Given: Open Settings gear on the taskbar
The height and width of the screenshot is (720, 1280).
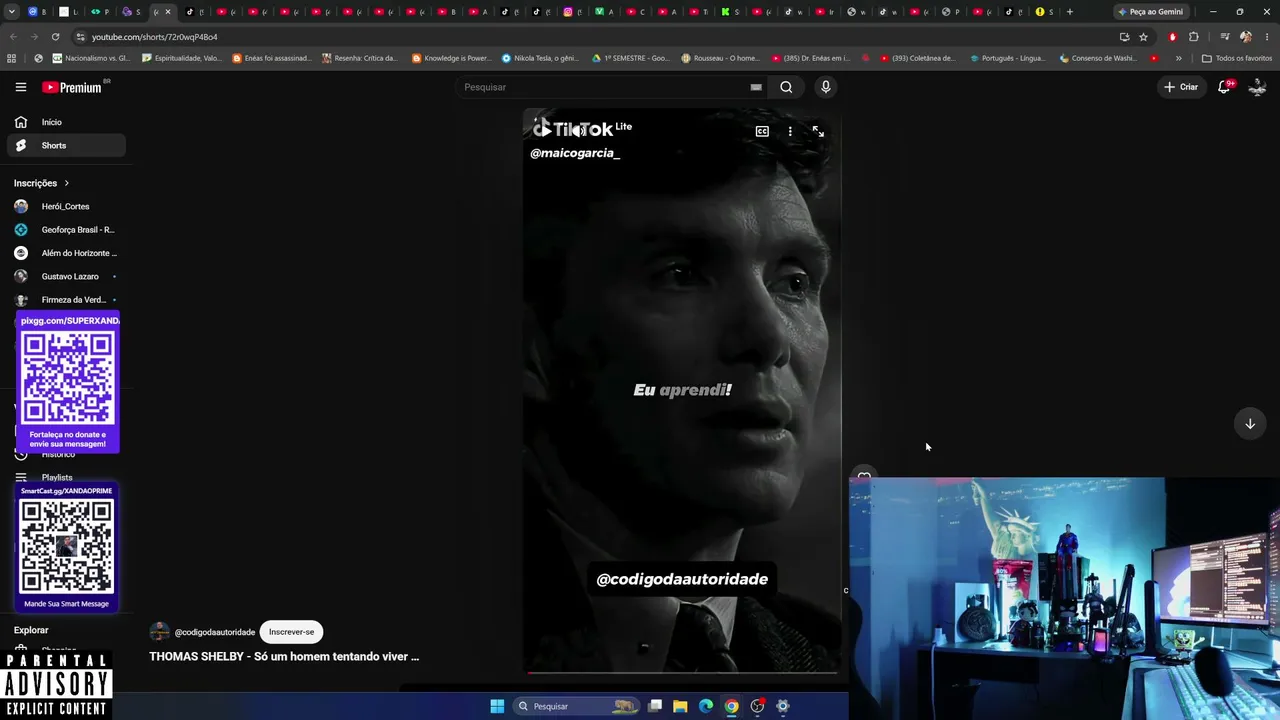Looking at the screenshot, I should (783, 706).
